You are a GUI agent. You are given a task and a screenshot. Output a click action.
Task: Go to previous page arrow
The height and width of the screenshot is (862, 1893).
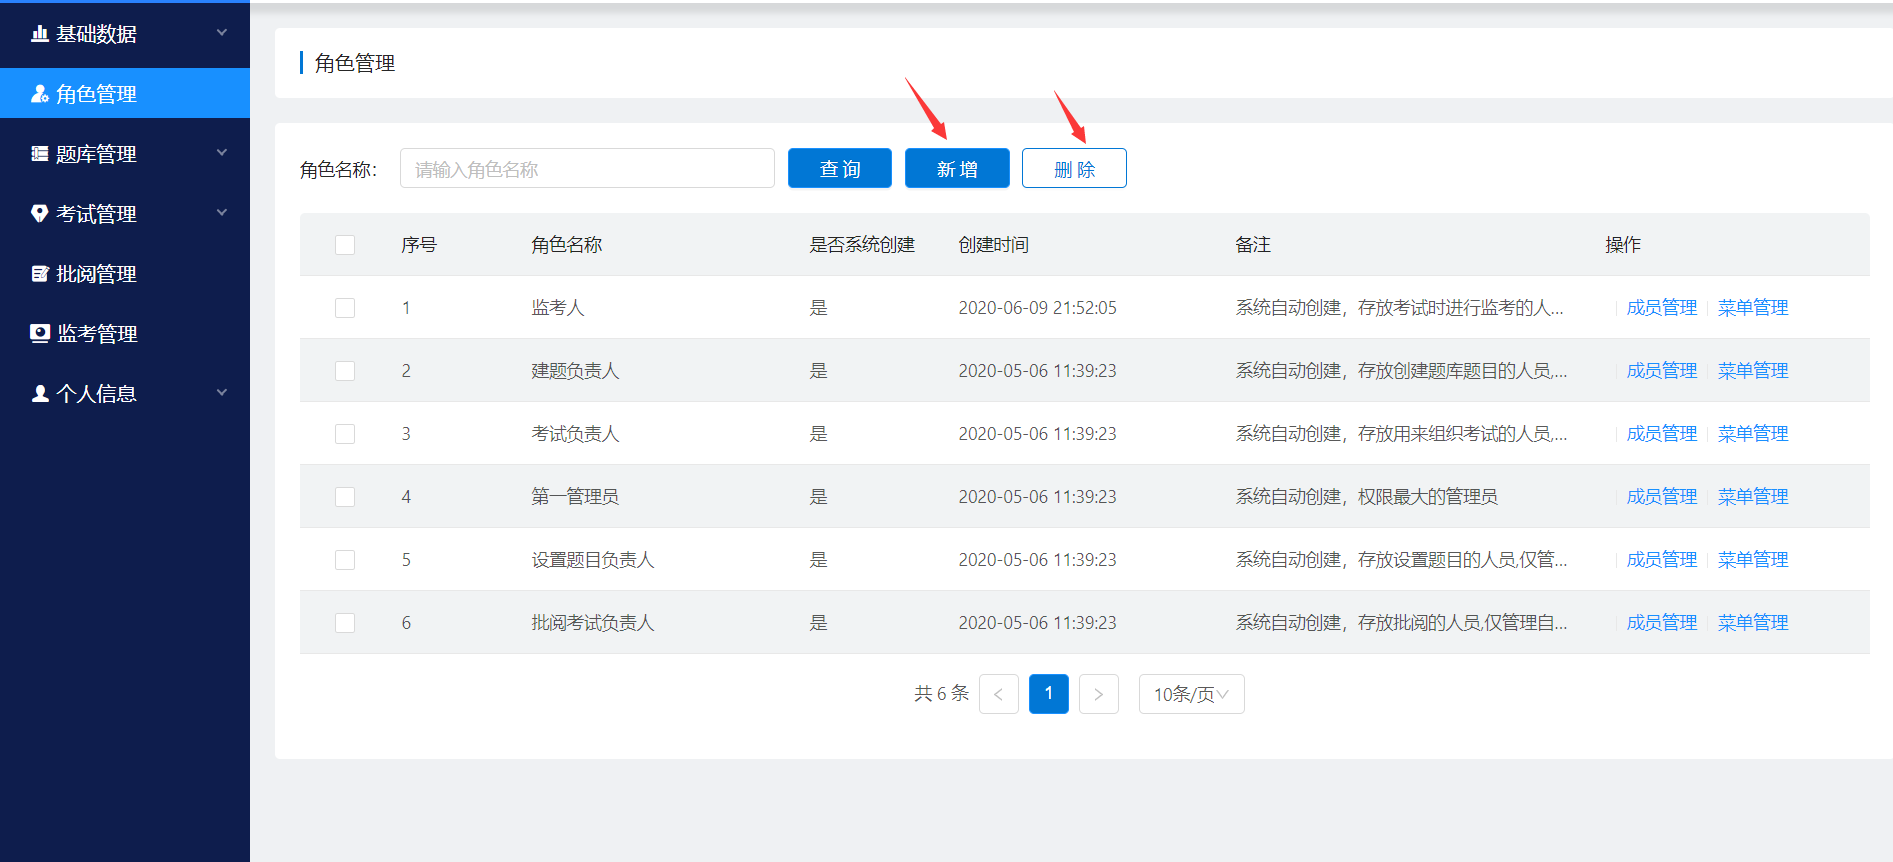(x=999, y=694)
